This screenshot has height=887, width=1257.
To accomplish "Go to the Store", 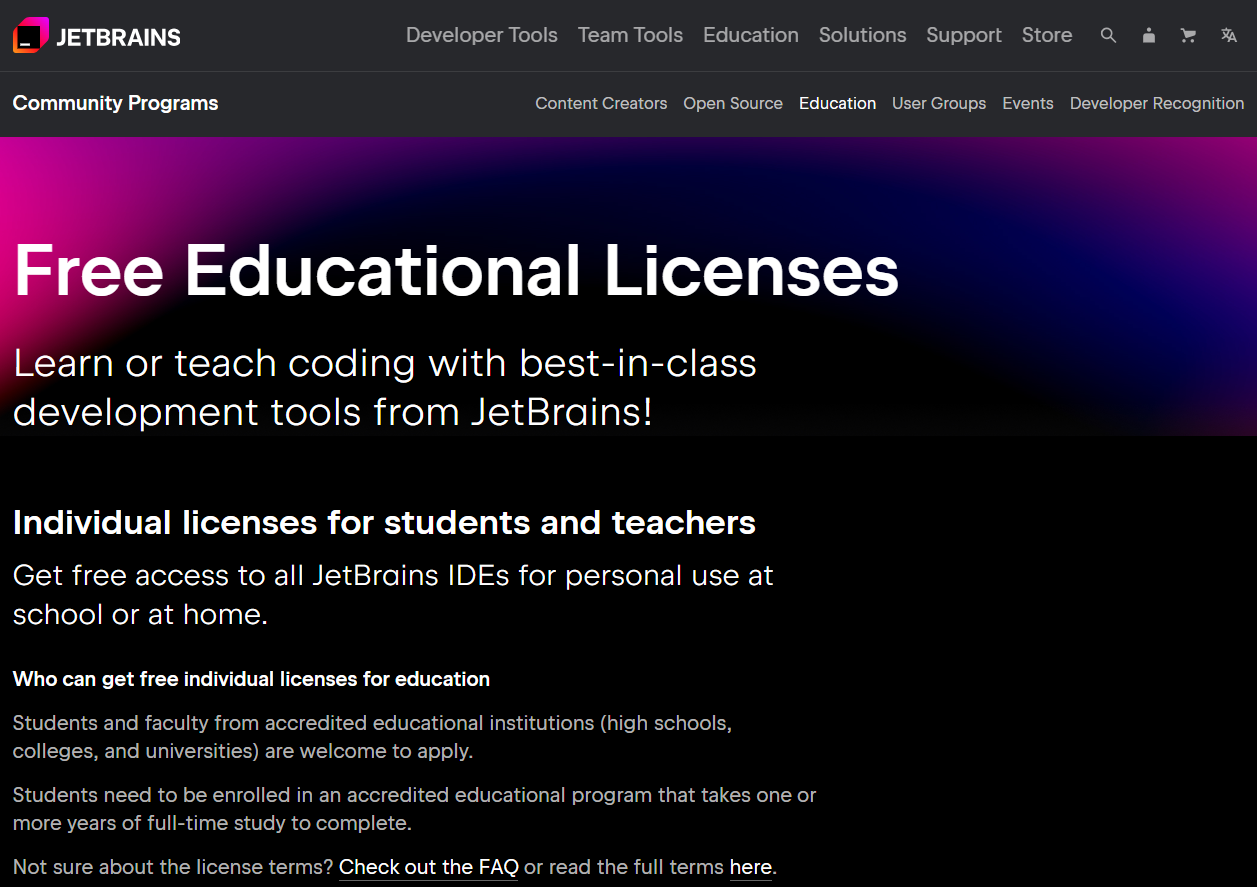I will tap(1047, 35).
